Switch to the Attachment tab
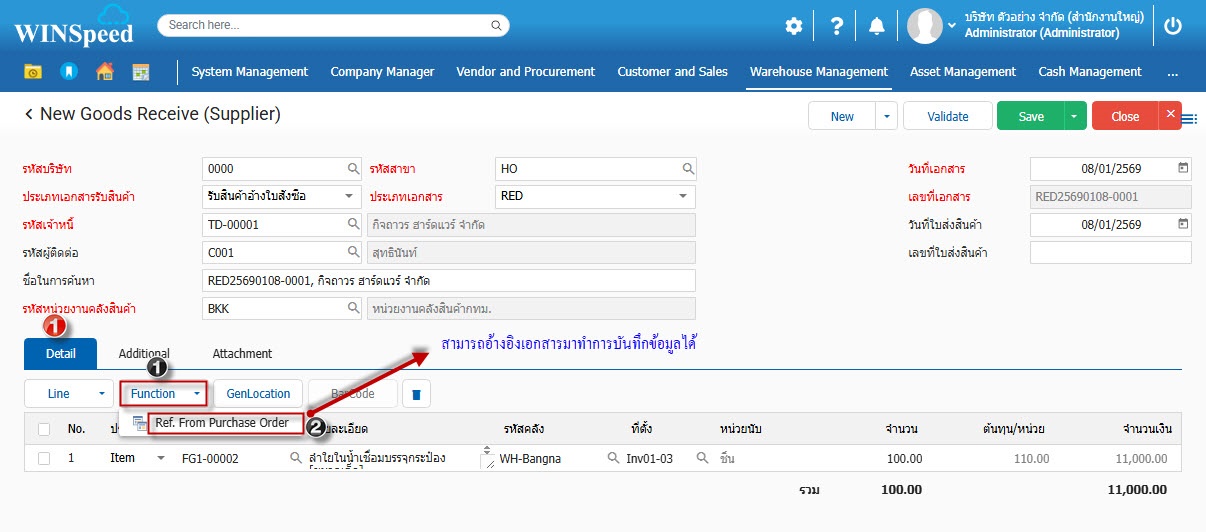 242,353
